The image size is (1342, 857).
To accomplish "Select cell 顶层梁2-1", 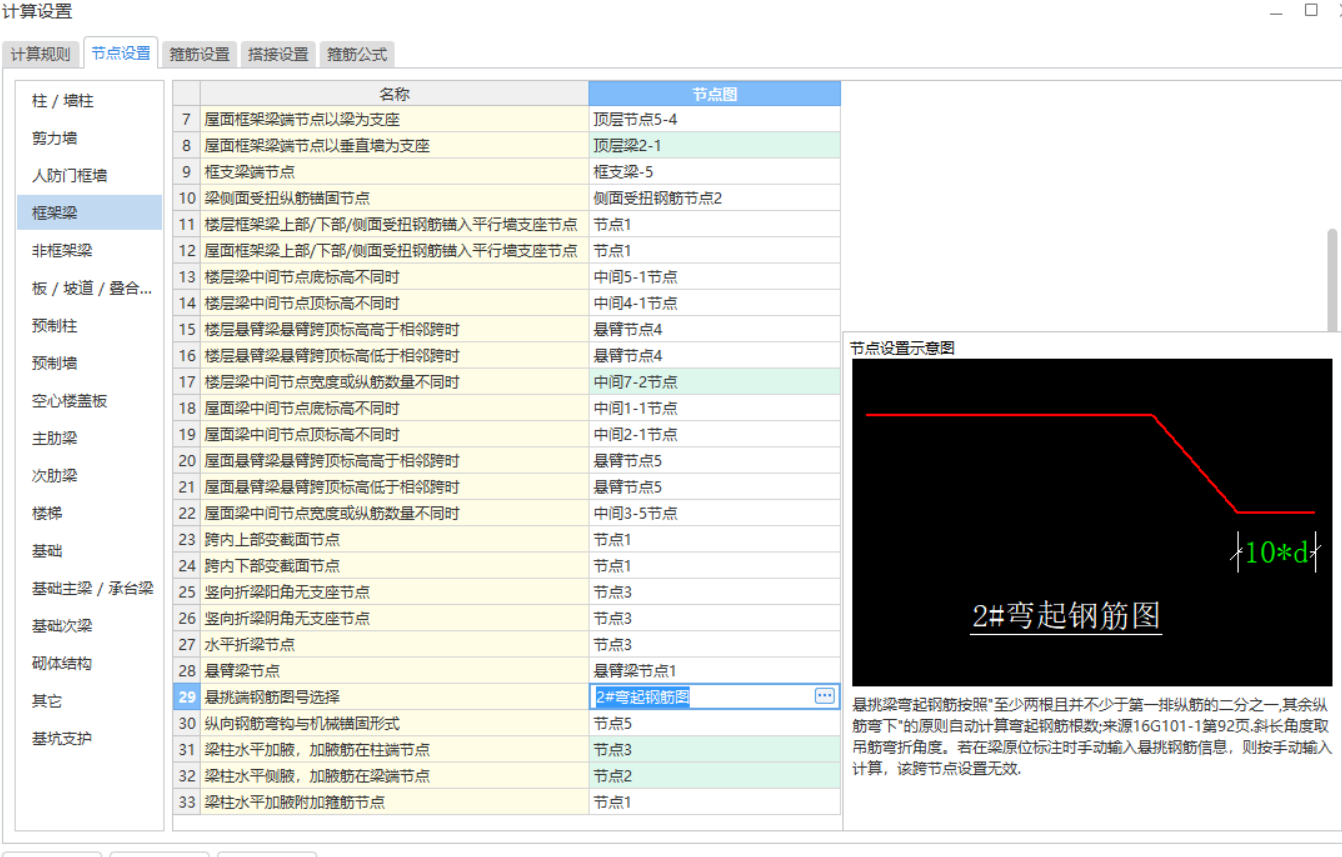I will point(714,145).
